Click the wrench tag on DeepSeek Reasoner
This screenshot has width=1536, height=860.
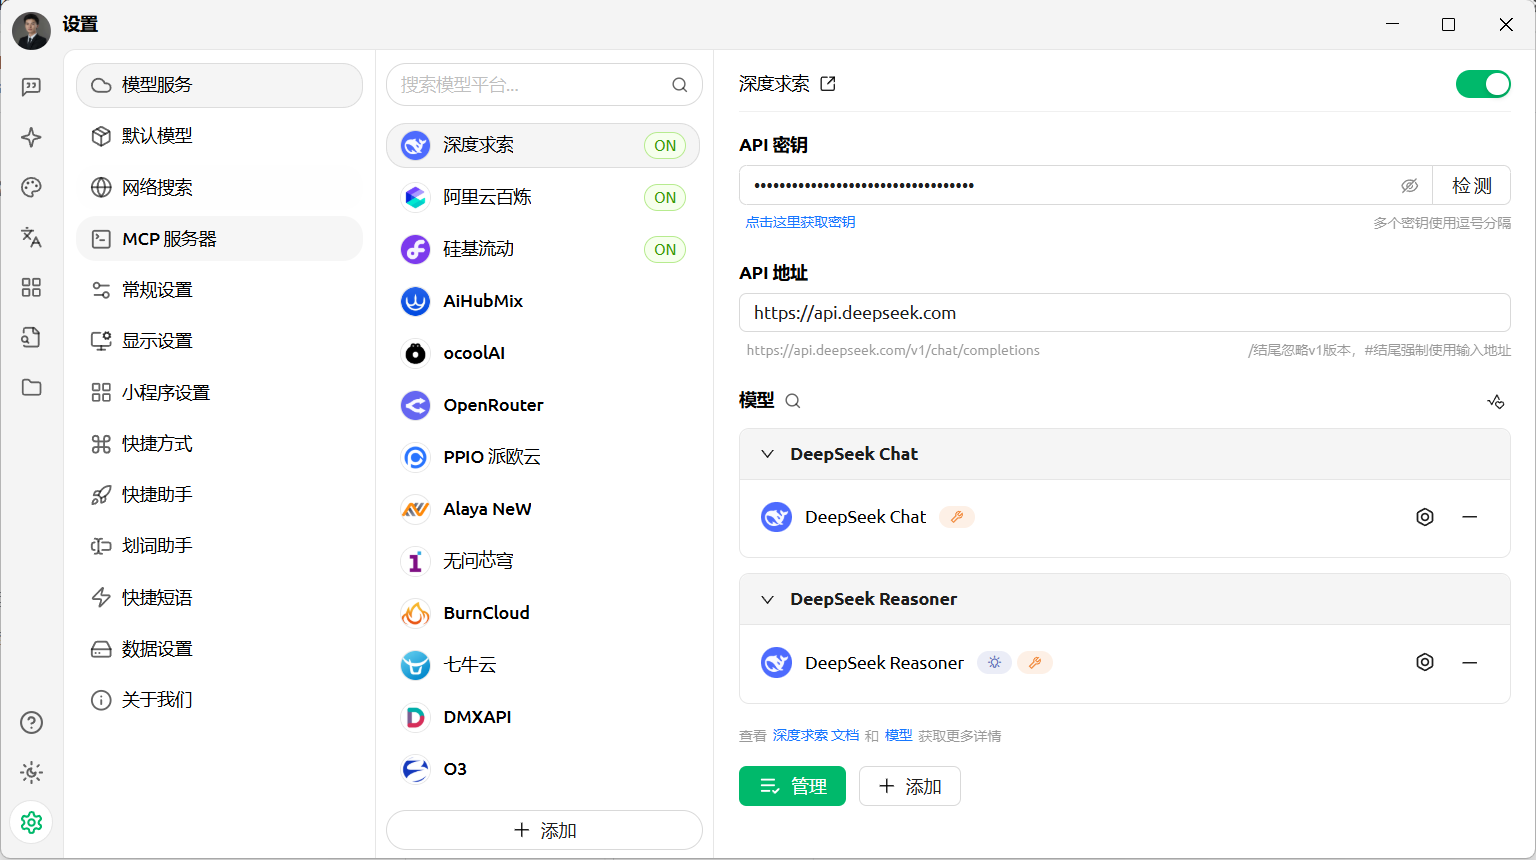pyautogui.click(x=1035, y=662)
